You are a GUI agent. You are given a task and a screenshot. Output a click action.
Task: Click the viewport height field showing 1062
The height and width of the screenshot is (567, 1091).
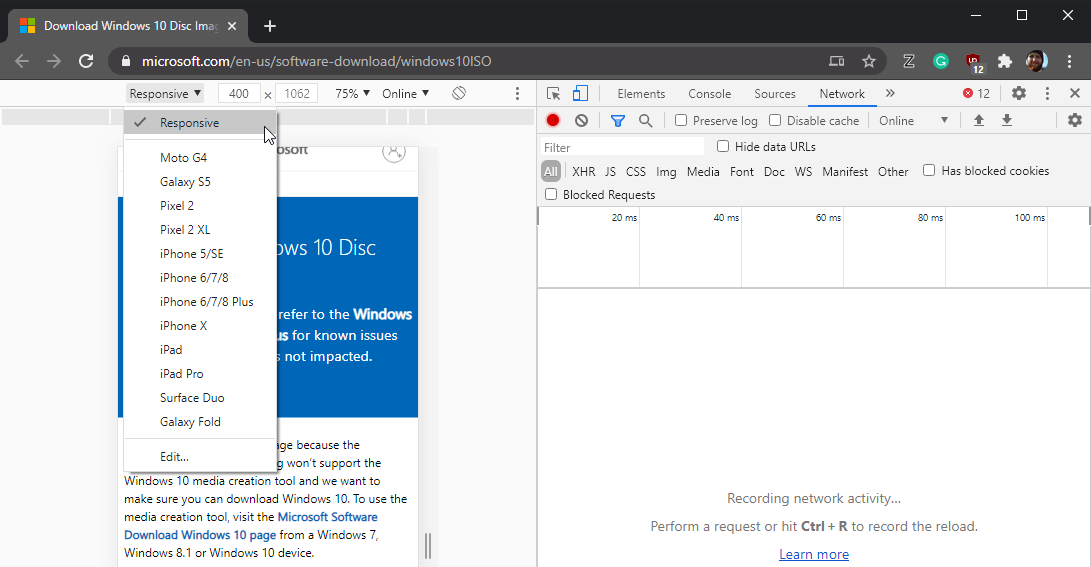point(297,93)
